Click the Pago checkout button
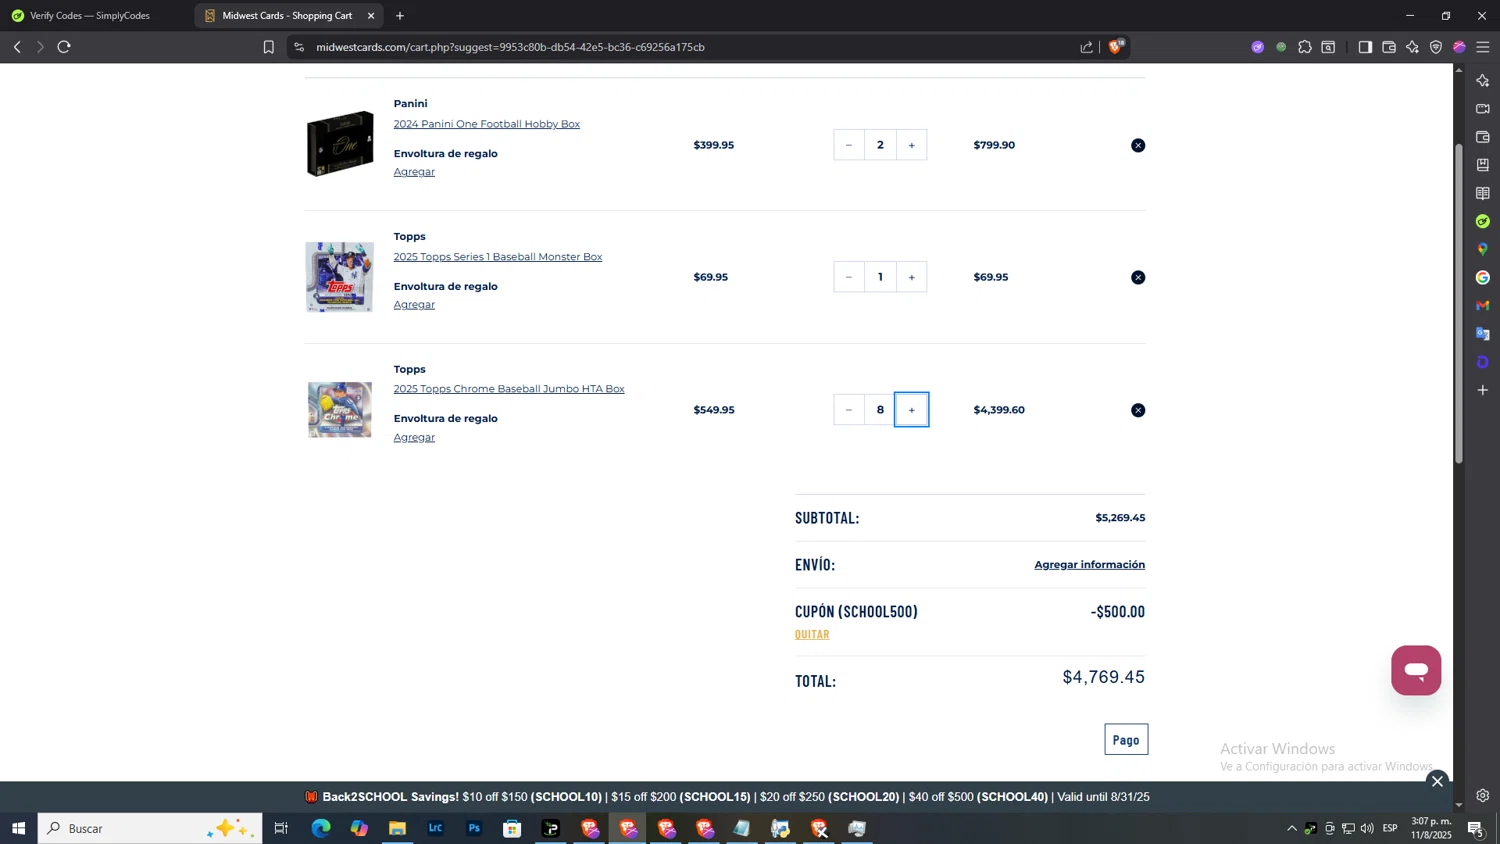 (1126, 740)
